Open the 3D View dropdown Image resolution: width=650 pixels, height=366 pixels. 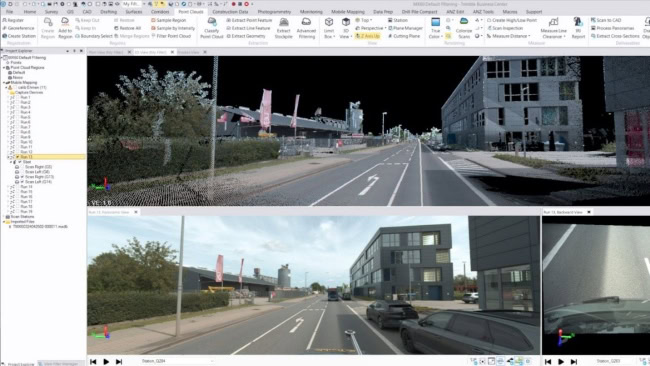click(345, 28)
